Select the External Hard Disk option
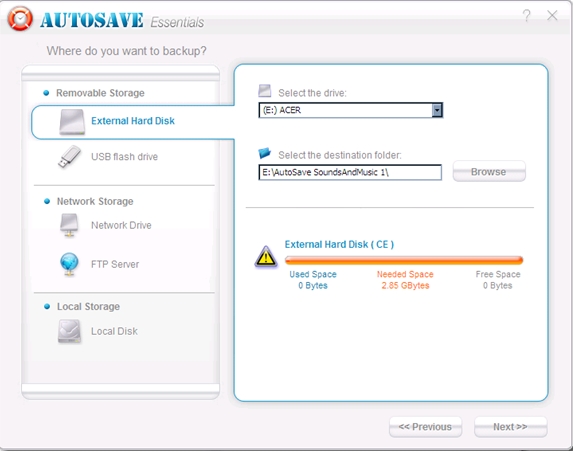The height and width of the screenshot is (452, 574). [x=133, y=121]
